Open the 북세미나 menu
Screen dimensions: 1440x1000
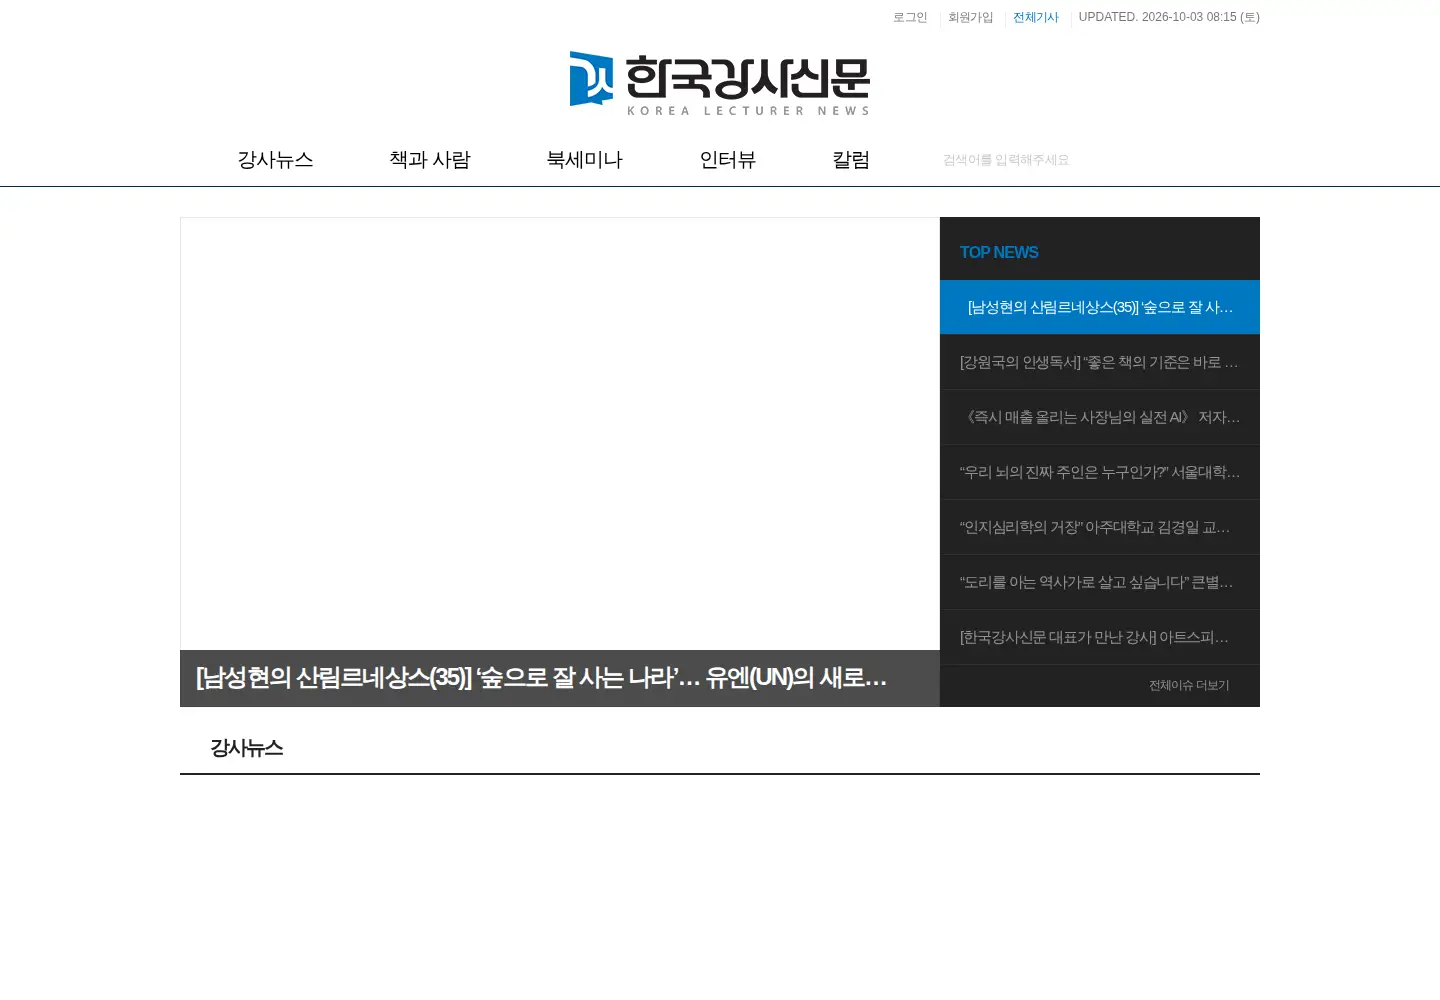584,160
